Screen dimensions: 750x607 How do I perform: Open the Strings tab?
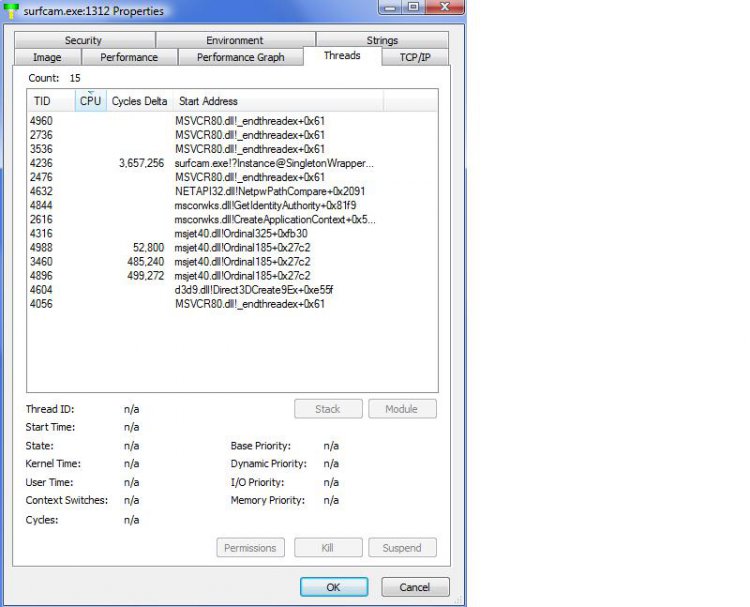pyautogui.click(x=382, y=40)
